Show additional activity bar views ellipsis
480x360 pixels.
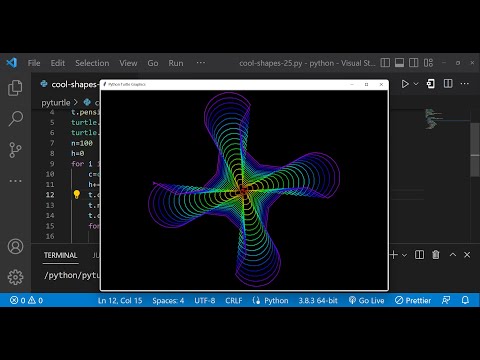[15, 181]
